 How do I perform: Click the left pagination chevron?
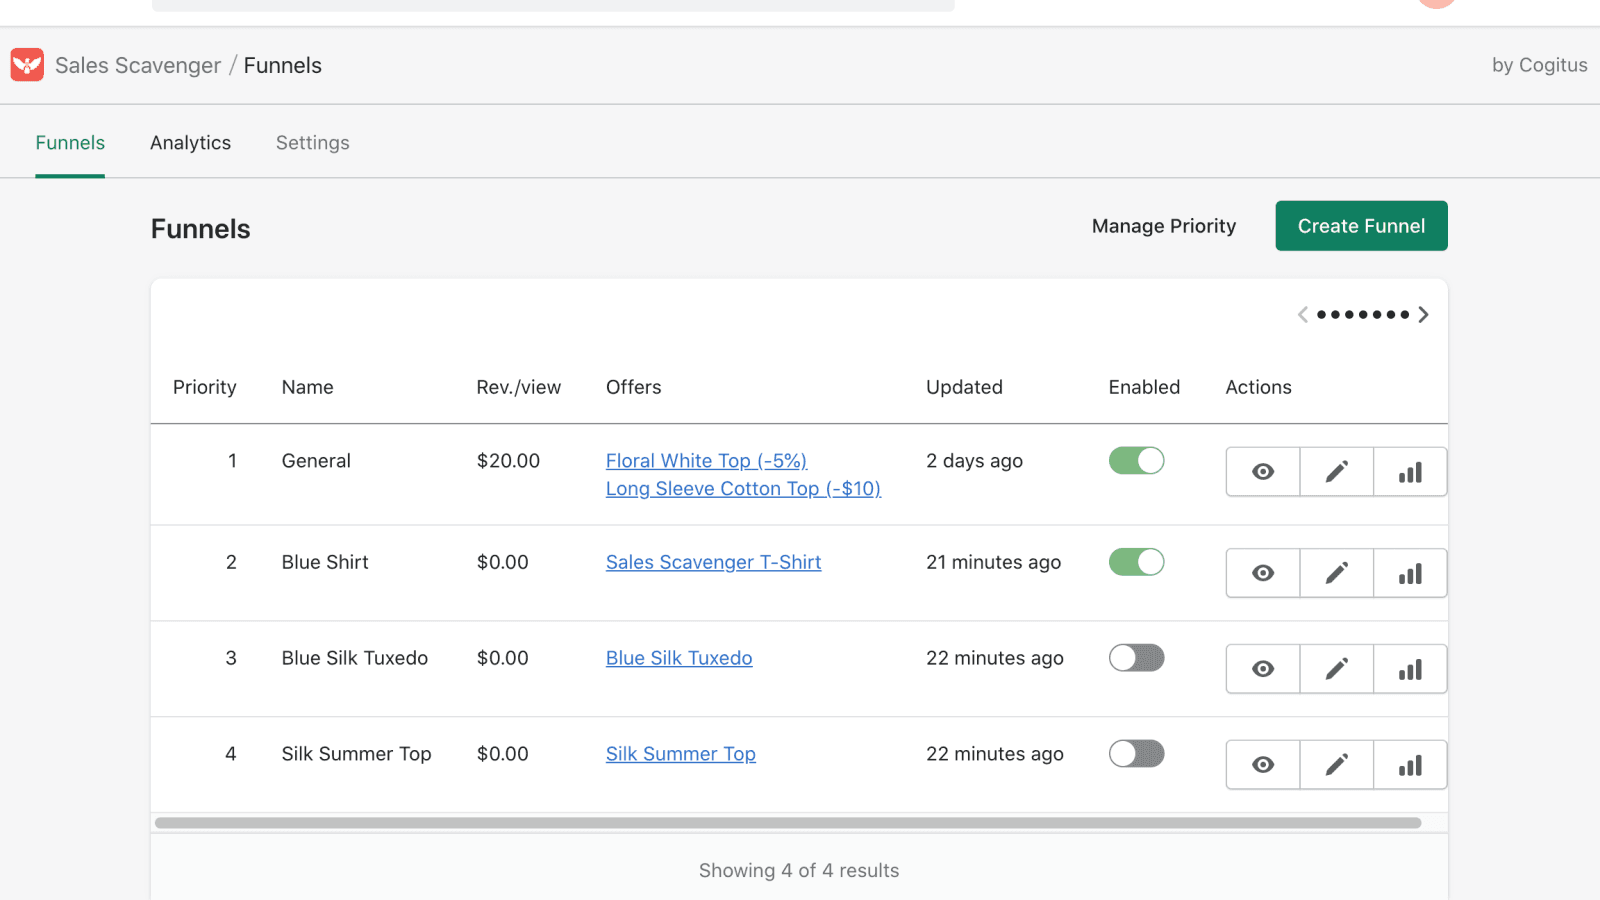(x=1303, y=314)
